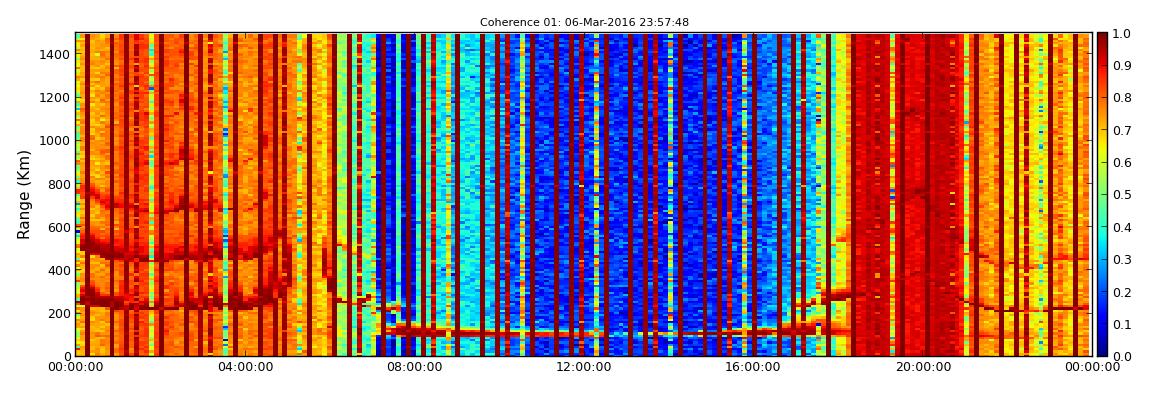
Task: Click the 12:00:00 x-axis tick label
Action: click(x=584, y=367)
